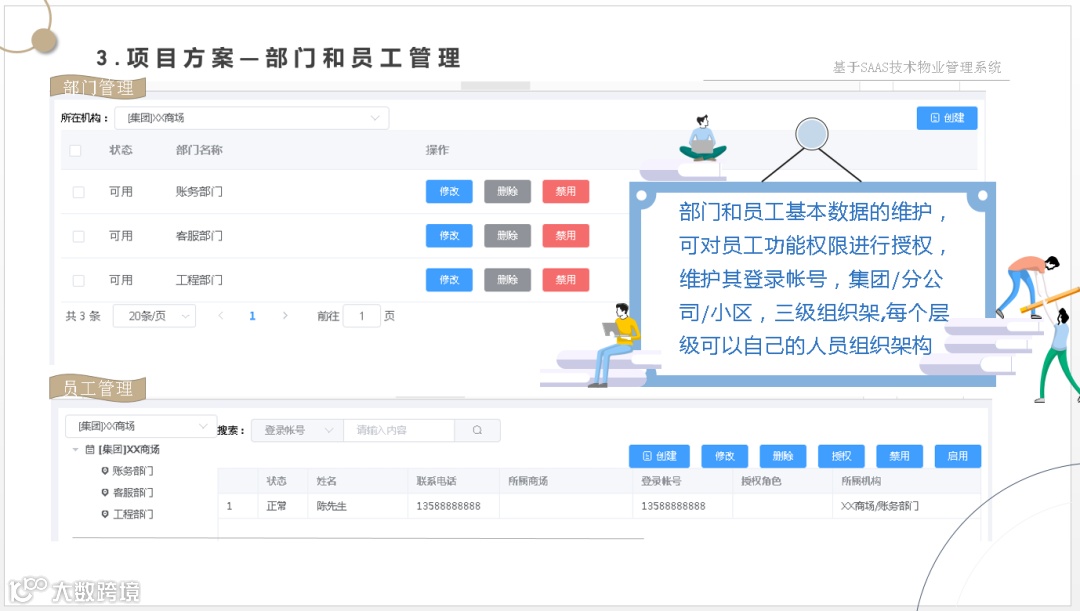Select page number 1 in pagination
This screenshot has width=1080, height=611.
(x=252, y=316)
